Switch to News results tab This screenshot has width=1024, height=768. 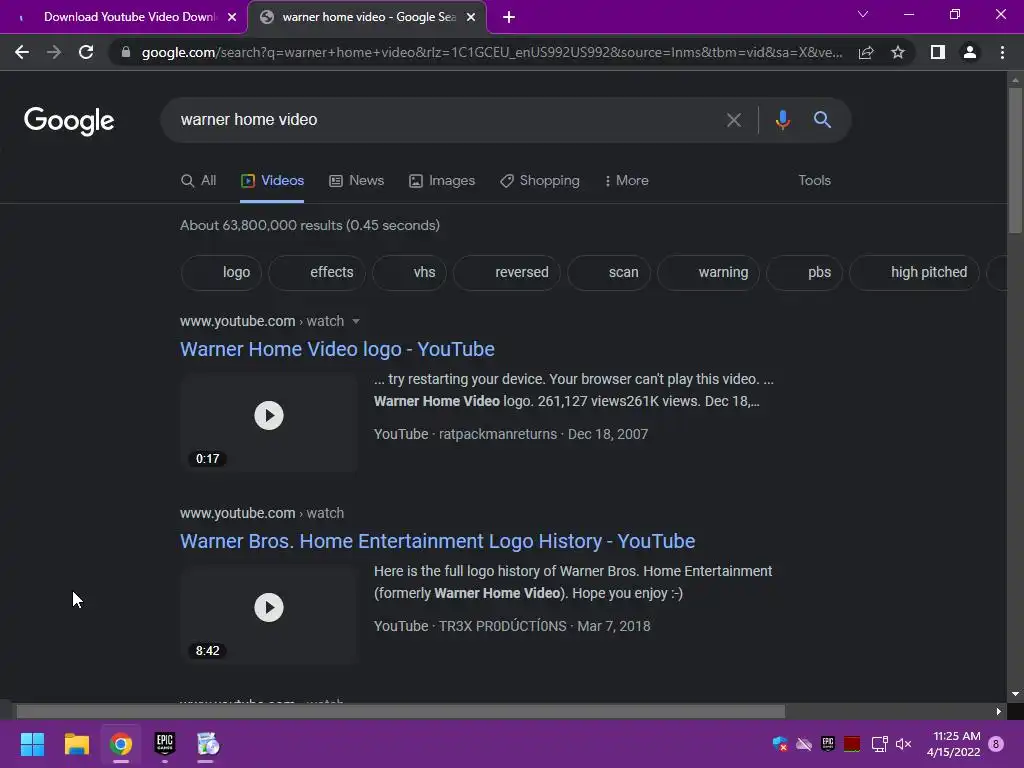357,181
